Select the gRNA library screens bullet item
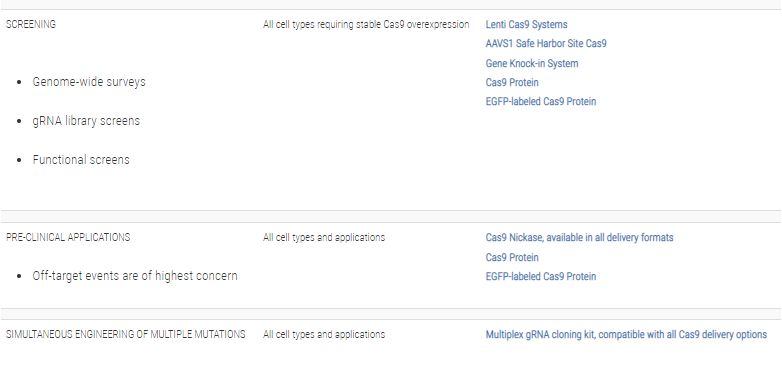 pyautogui.click(x=86, y=121)
